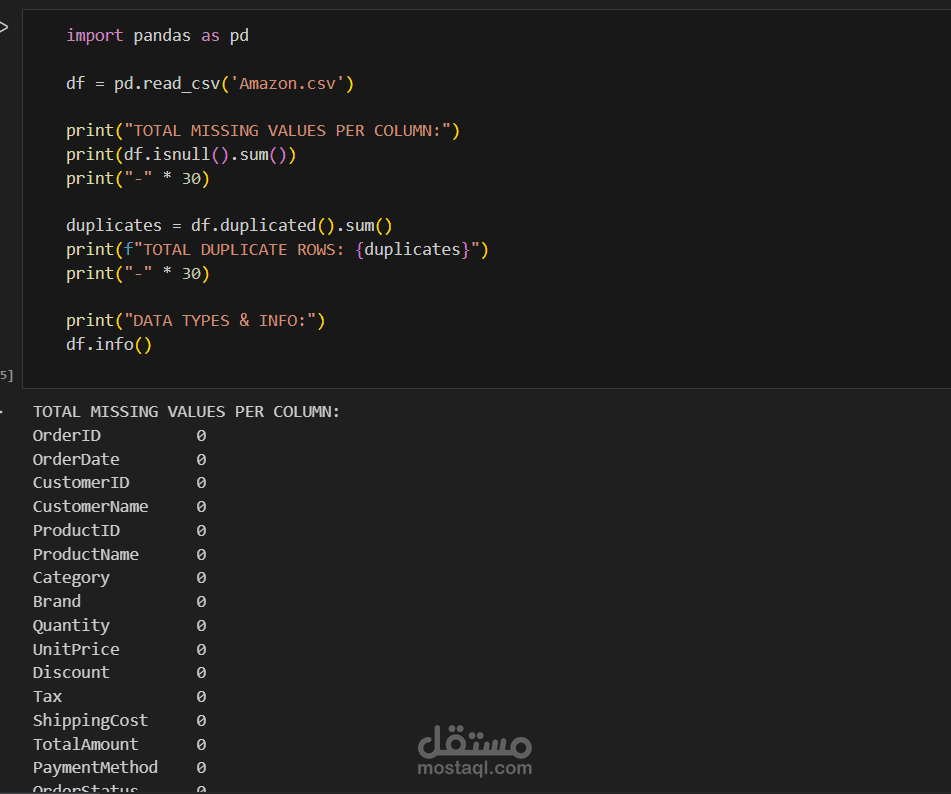951x794 pixels.
Task: Place cursor on the import pandas line
Action: [x=157, y=36]
